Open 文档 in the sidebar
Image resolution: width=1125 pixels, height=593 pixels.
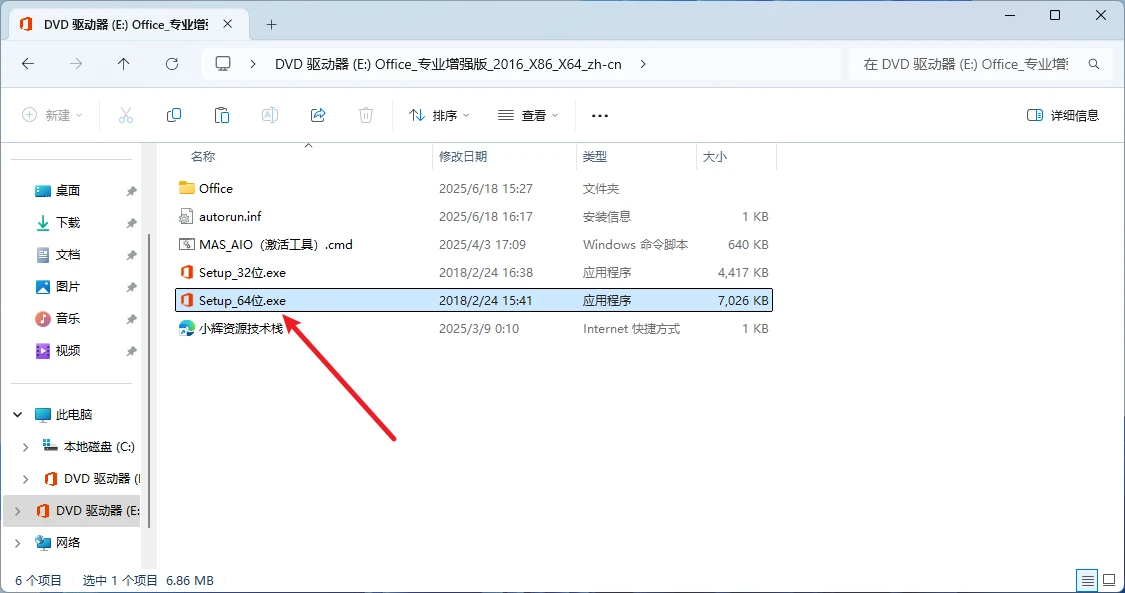point(68,255)
